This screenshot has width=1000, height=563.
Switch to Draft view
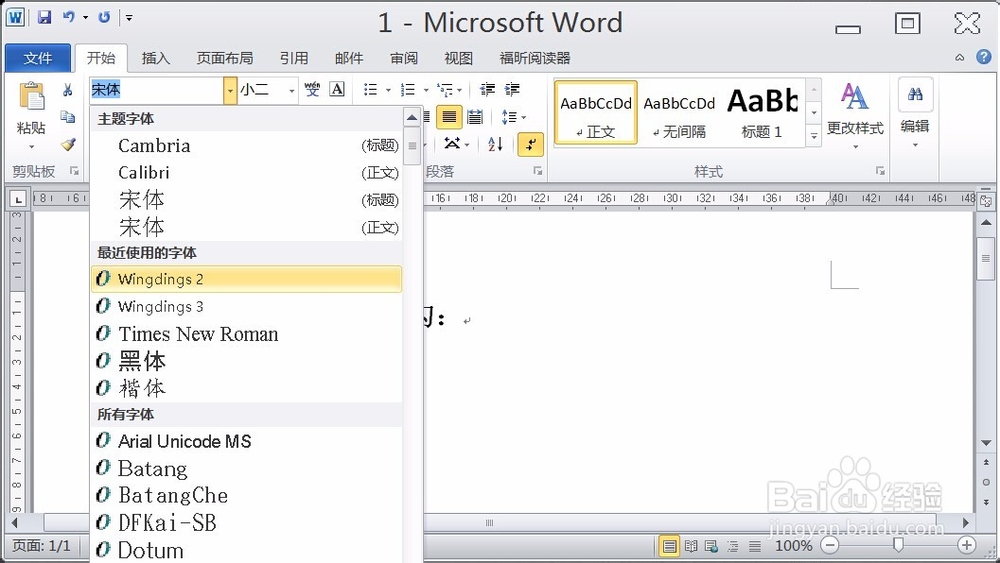click(x=754, y=546)
